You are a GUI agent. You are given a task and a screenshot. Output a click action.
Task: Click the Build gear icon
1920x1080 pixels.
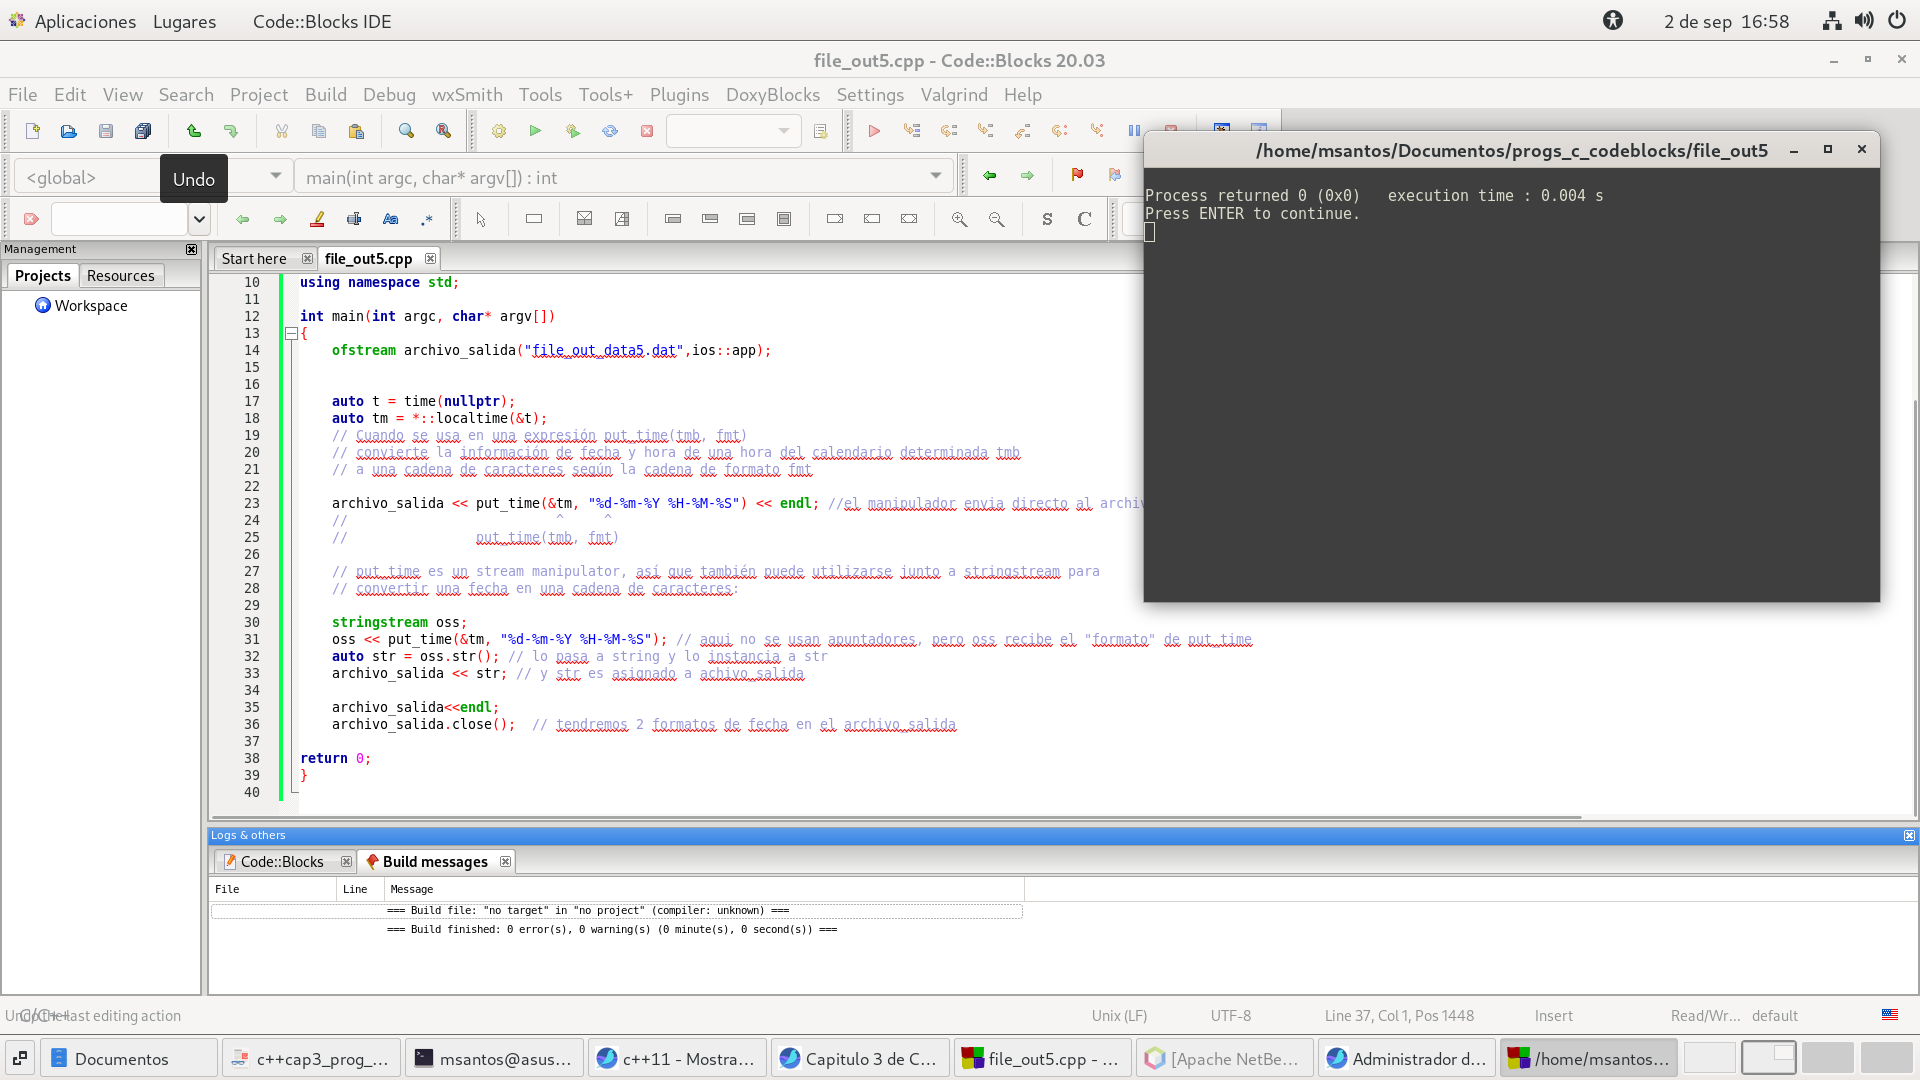click(499, 131)
